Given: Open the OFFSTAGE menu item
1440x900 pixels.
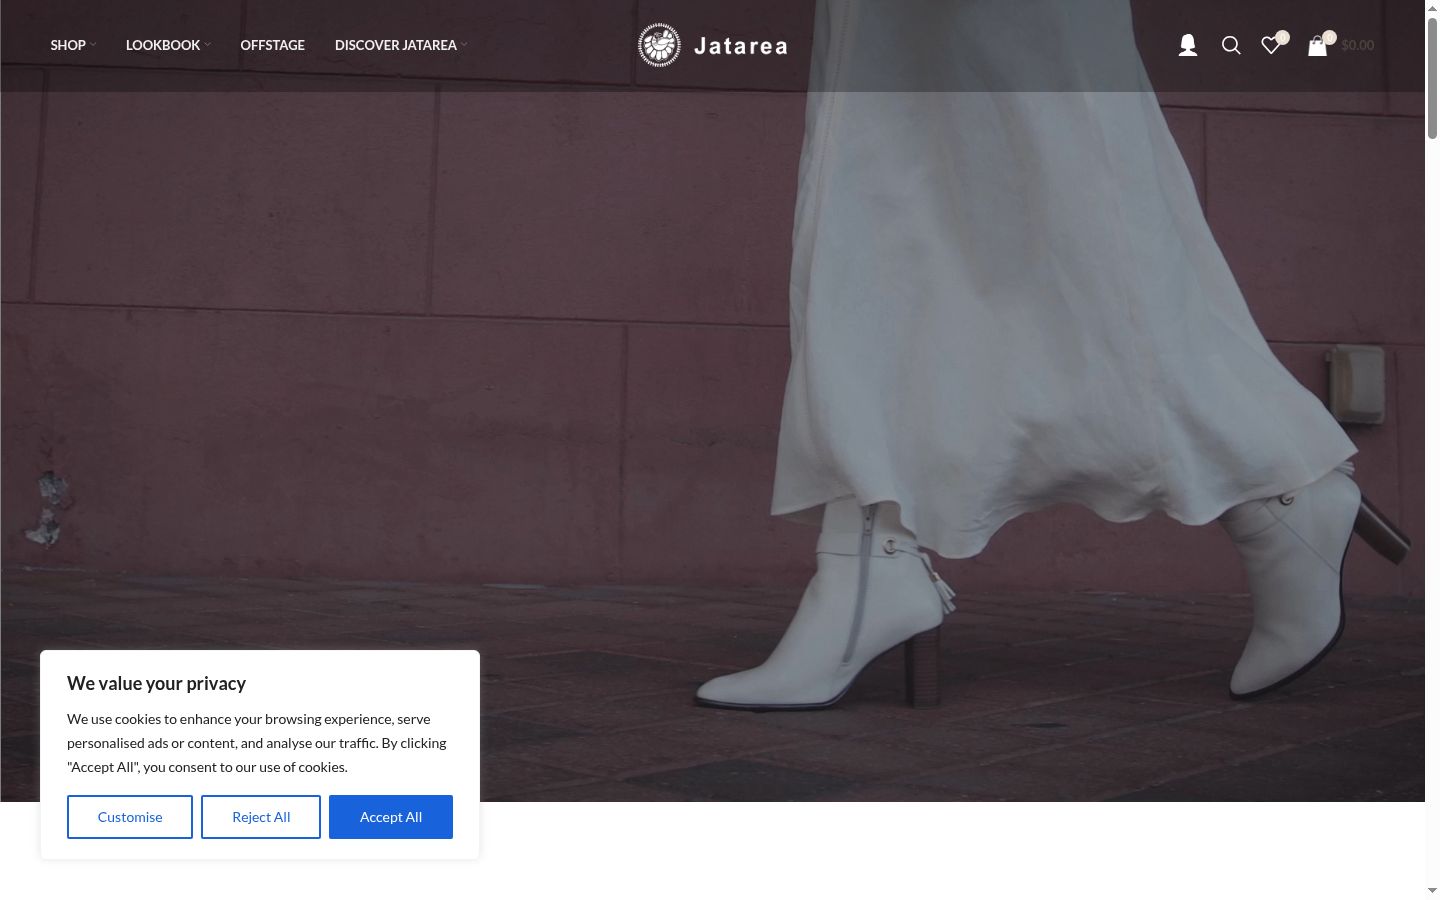Looking at the screenshot, I should [x=272, y=45].
